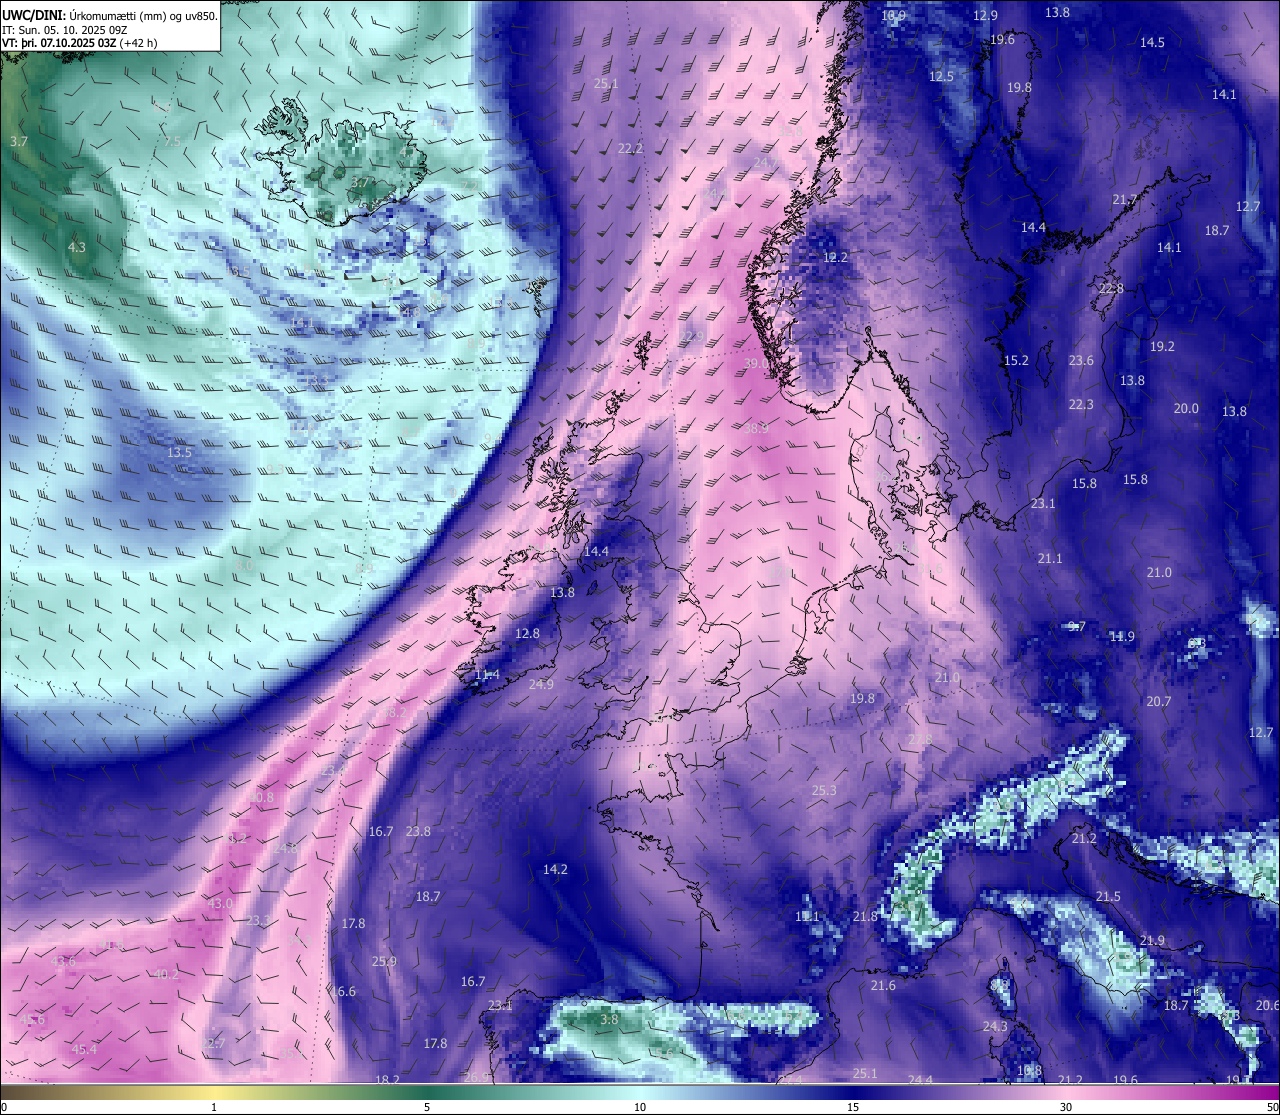Click the value 12.2 over Norway
Screen dimensions: 1280x1115
tap(835, 258)
